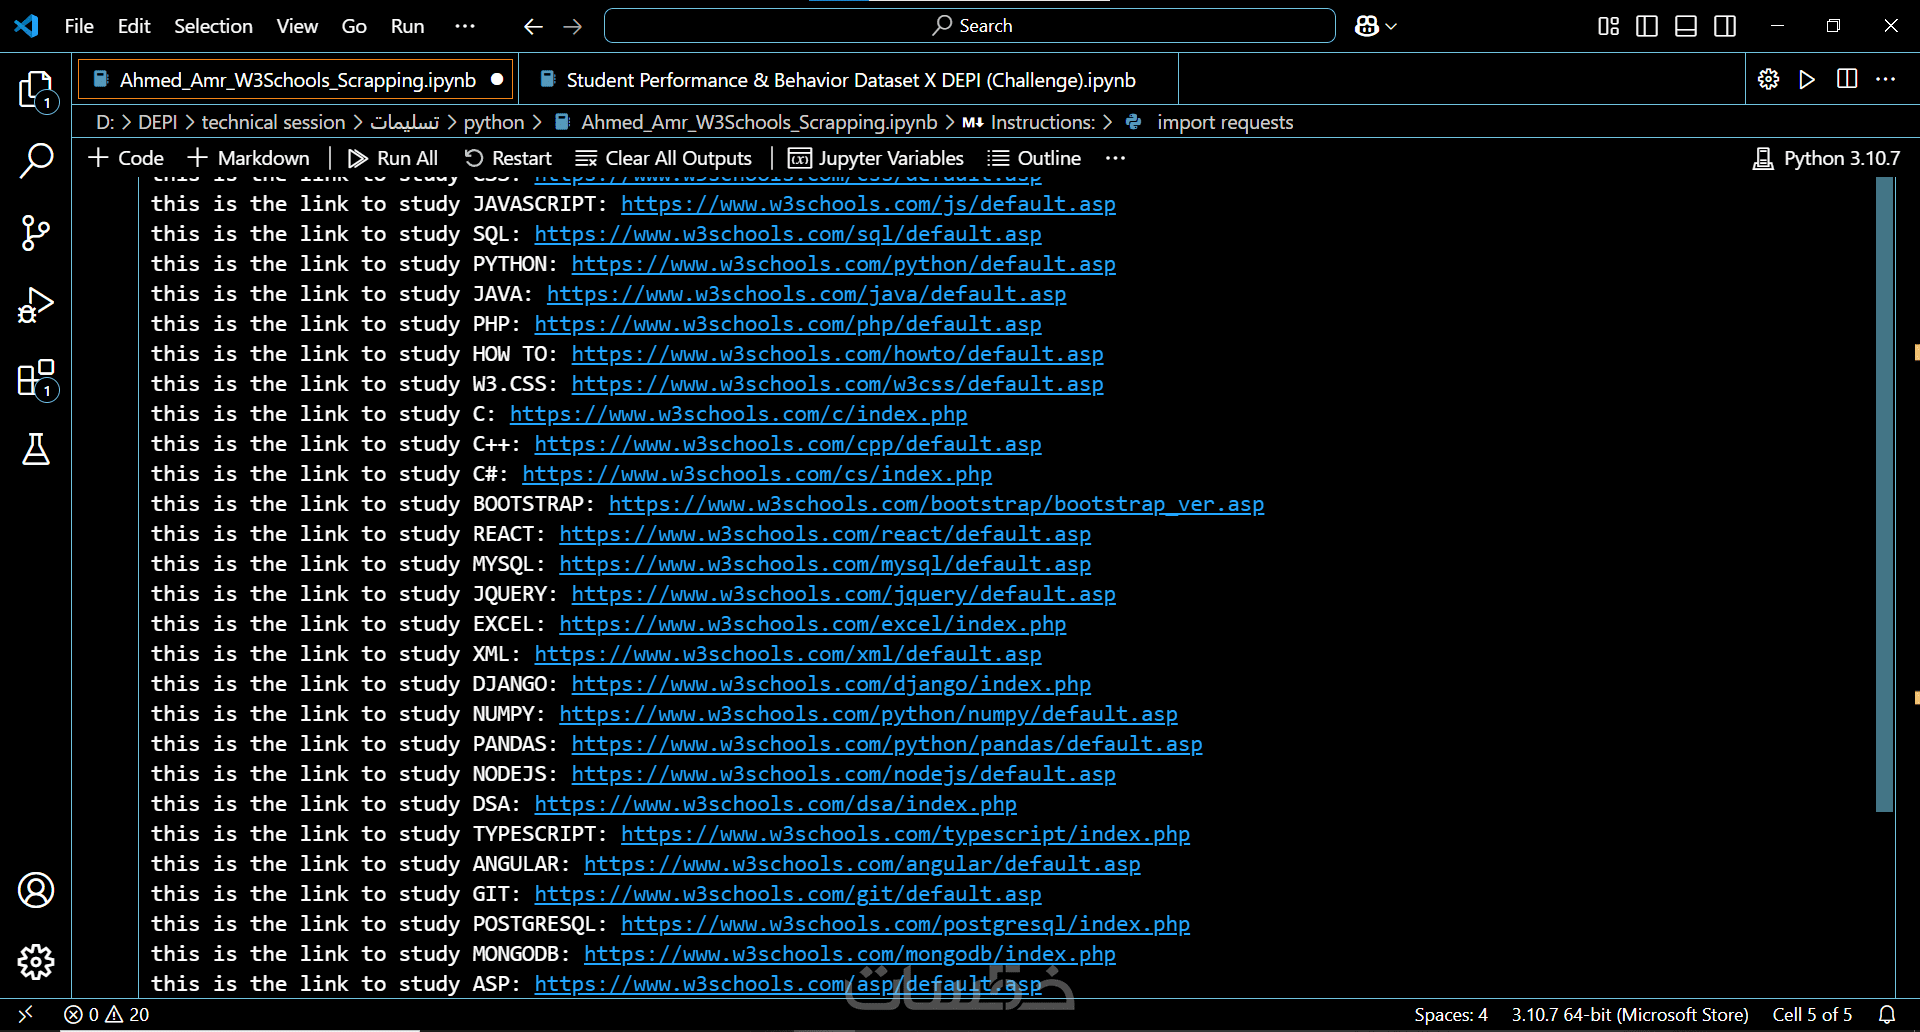
Task: Toggle the primary side bar
Action: pyautogui.click(x=1647, y=26)
